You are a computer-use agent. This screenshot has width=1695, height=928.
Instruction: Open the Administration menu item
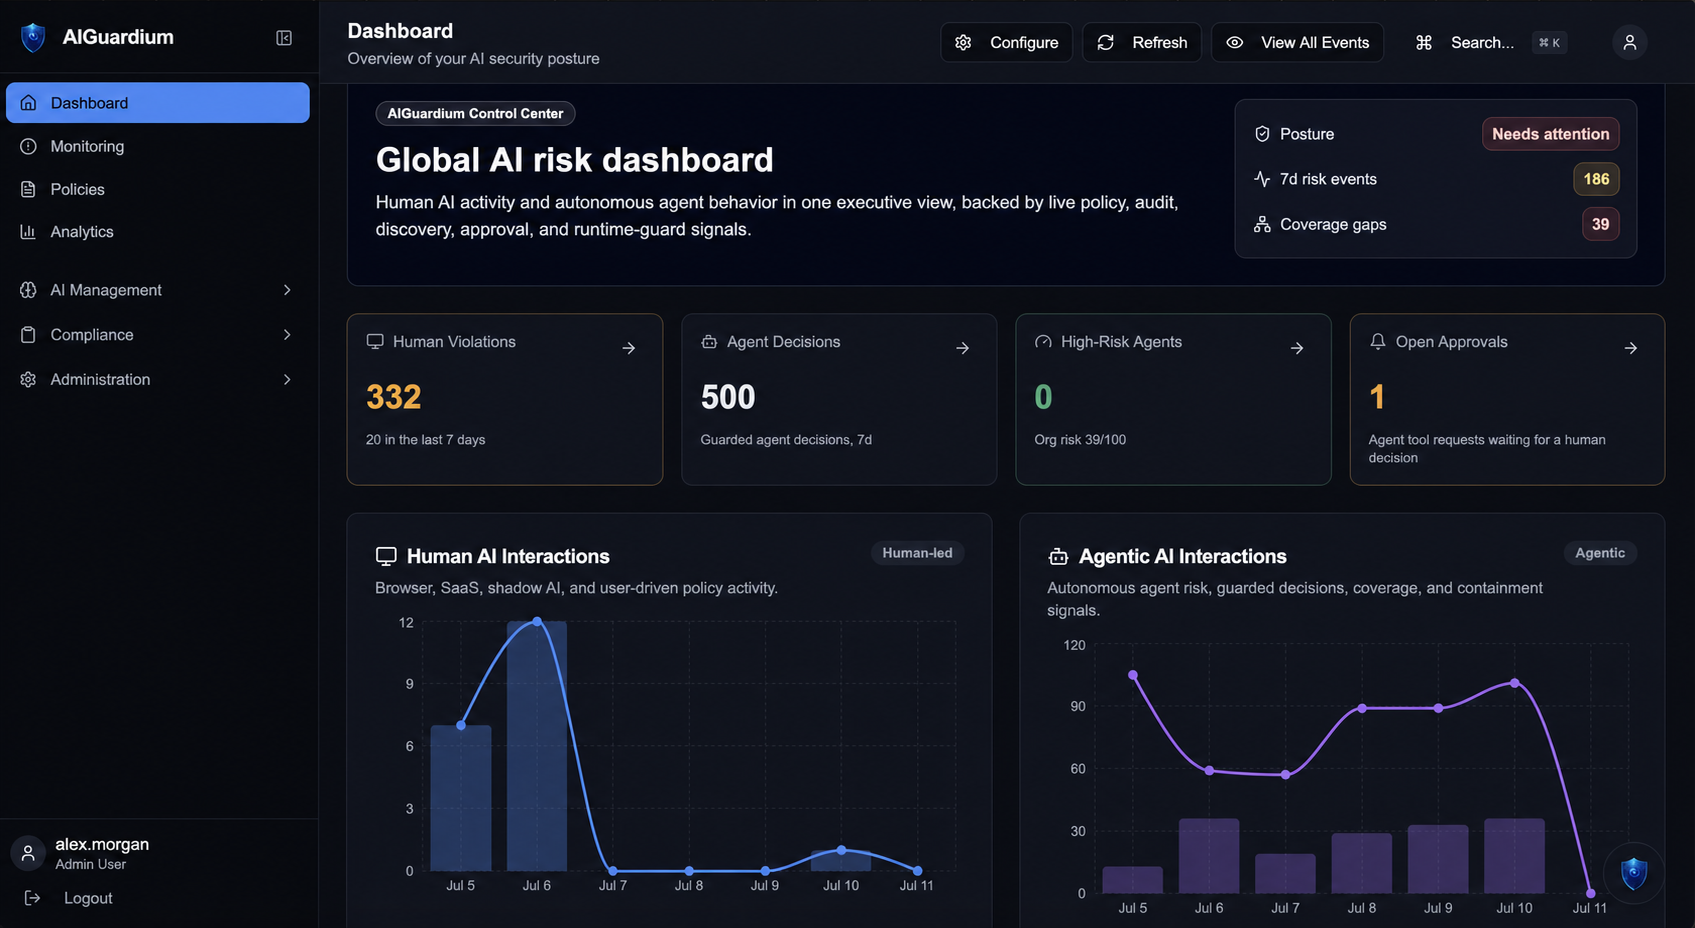coord(158,380)
